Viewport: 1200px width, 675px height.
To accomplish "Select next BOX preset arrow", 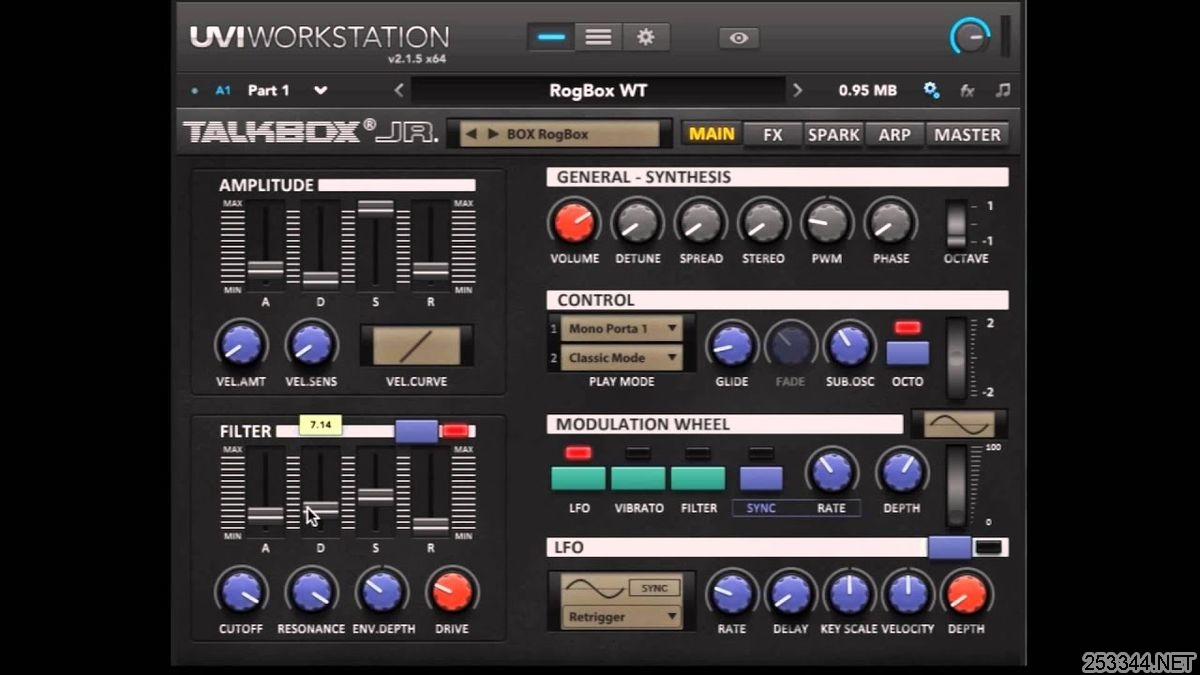I will (x=492, y=134).
